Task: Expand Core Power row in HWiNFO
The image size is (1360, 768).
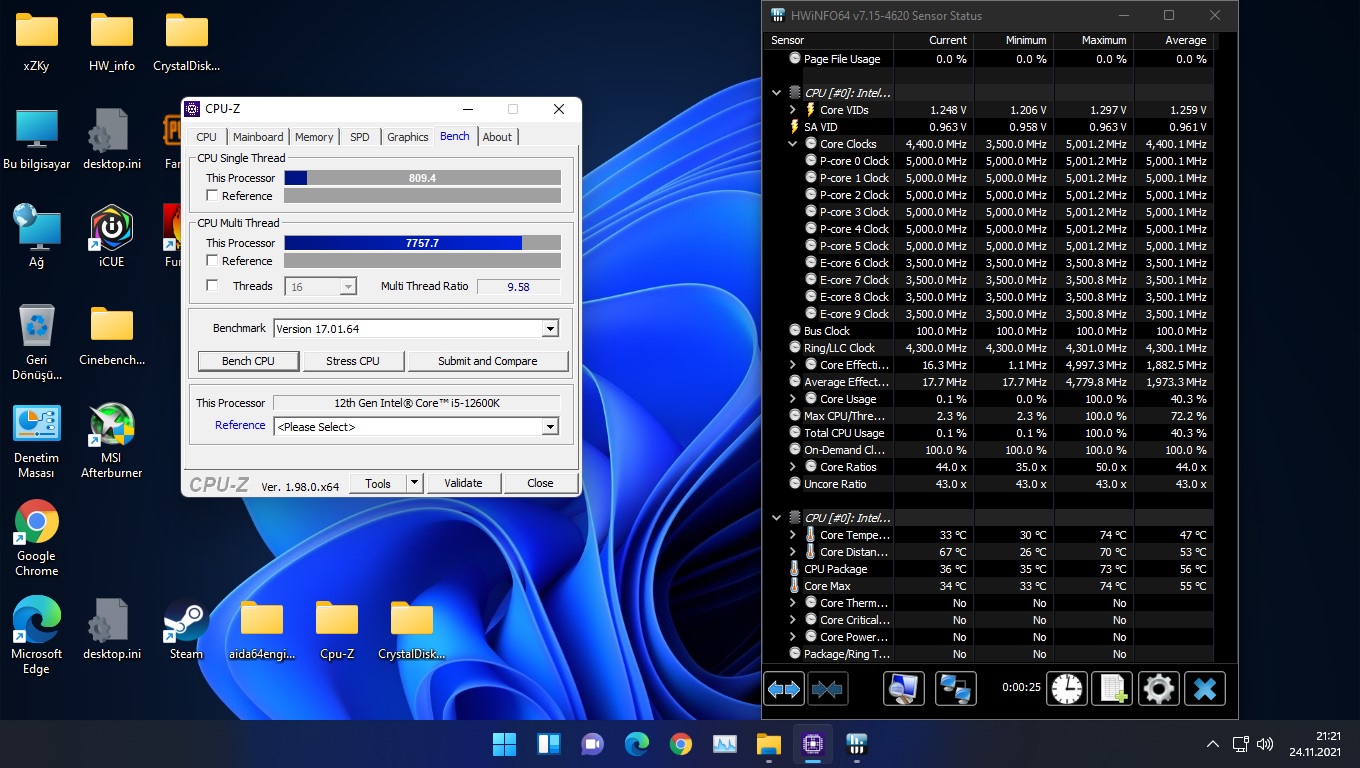Action: (793, 637)
